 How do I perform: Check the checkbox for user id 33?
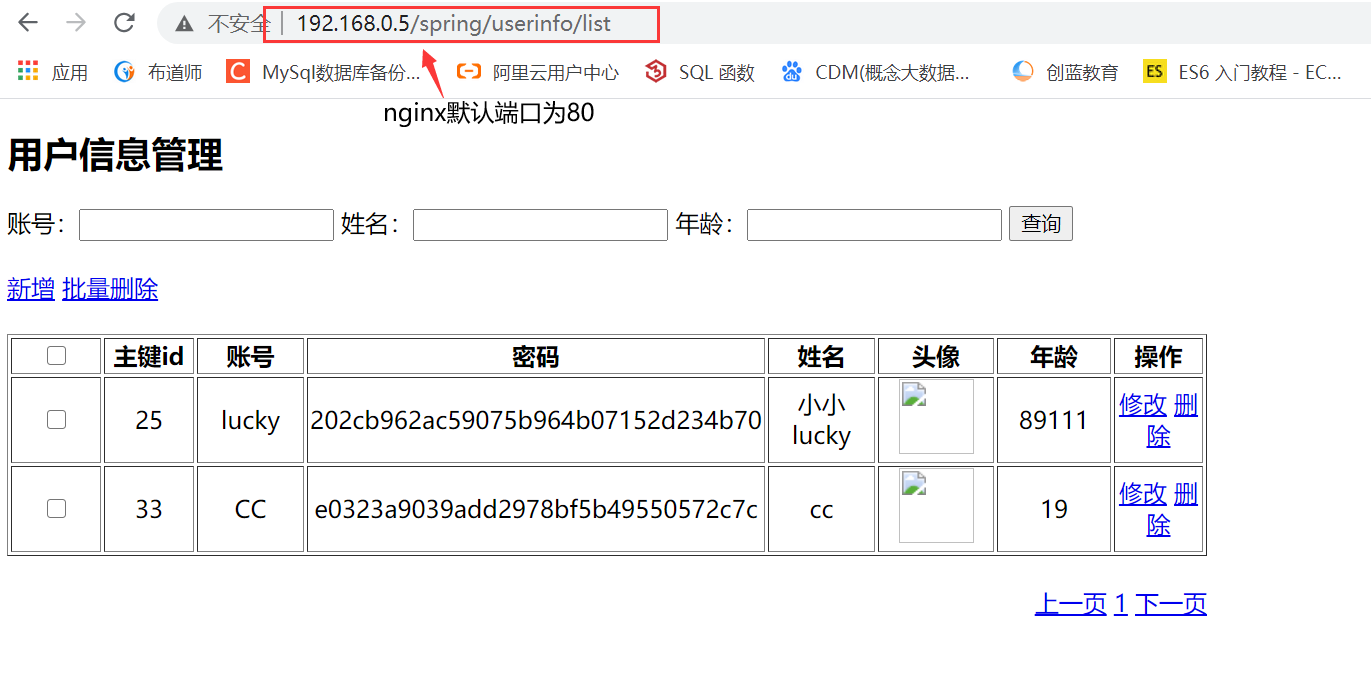(55, 509)
